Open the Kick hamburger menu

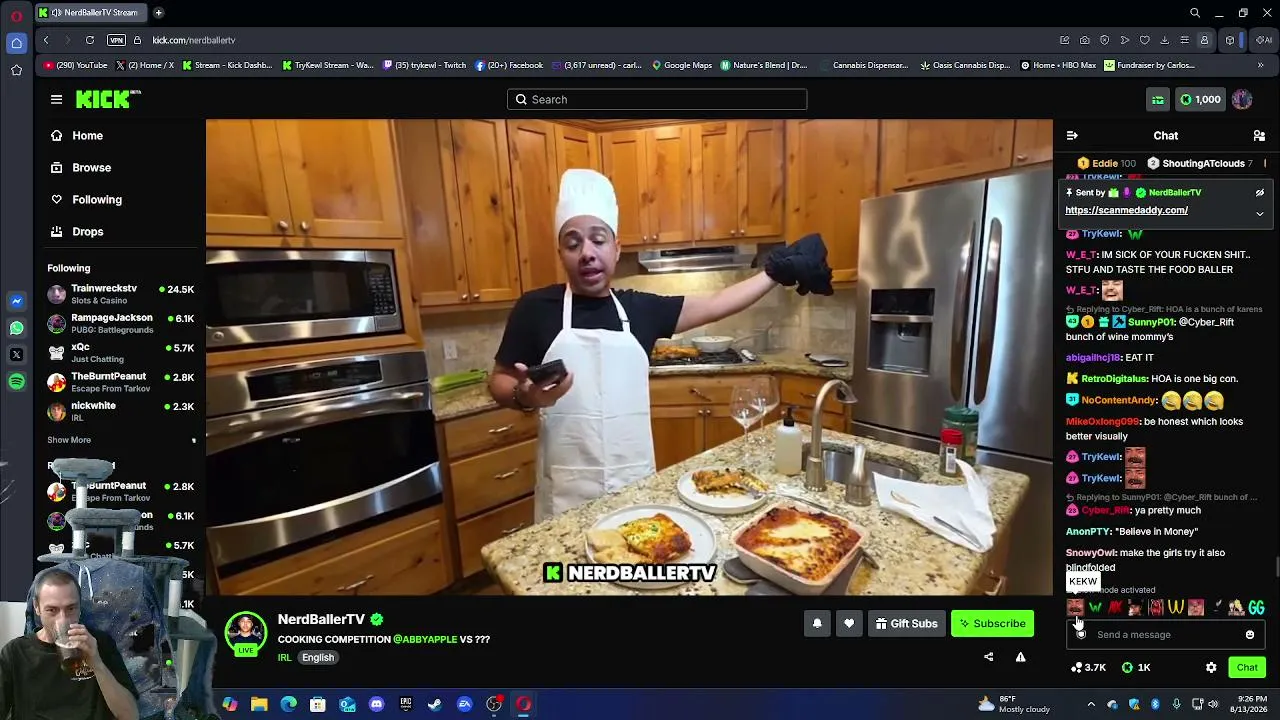tap(56, 99)
